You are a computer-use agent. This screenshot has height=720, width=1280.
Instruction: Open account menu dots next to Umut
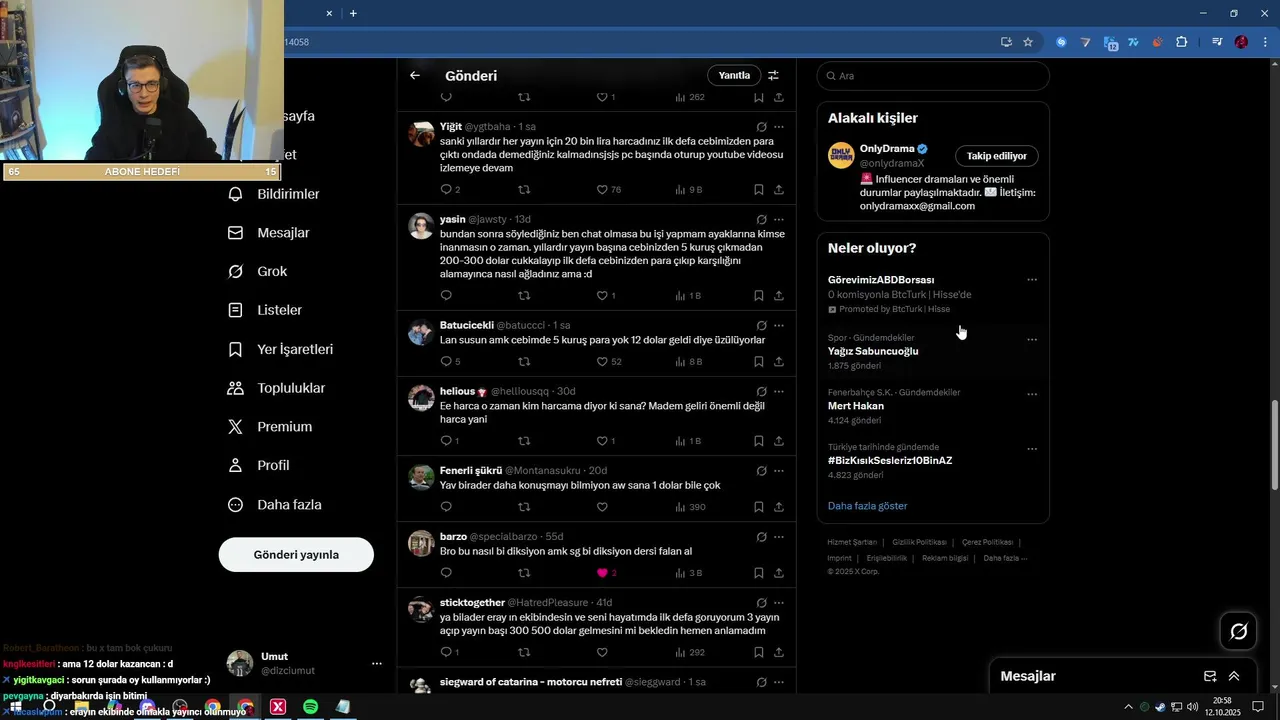377,663
